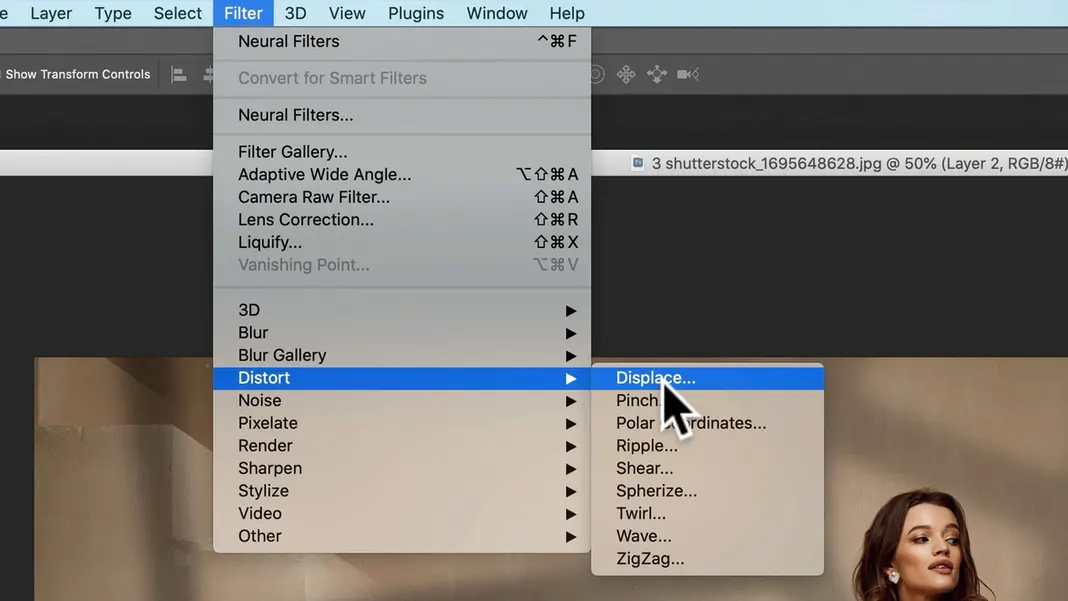Open the Window menu
1068x601 pixels.
[497, 13]
